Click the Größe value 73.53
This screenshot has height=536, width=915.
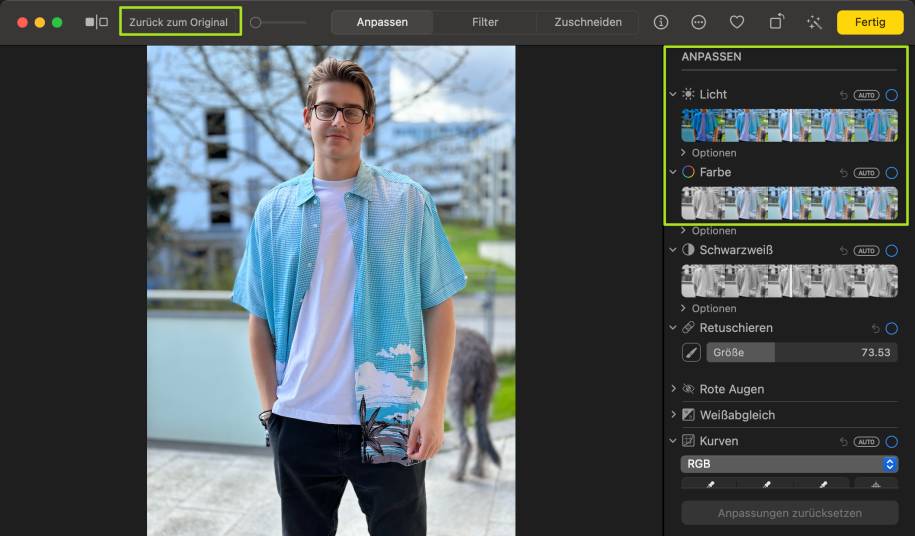click(x=875, y=352)
